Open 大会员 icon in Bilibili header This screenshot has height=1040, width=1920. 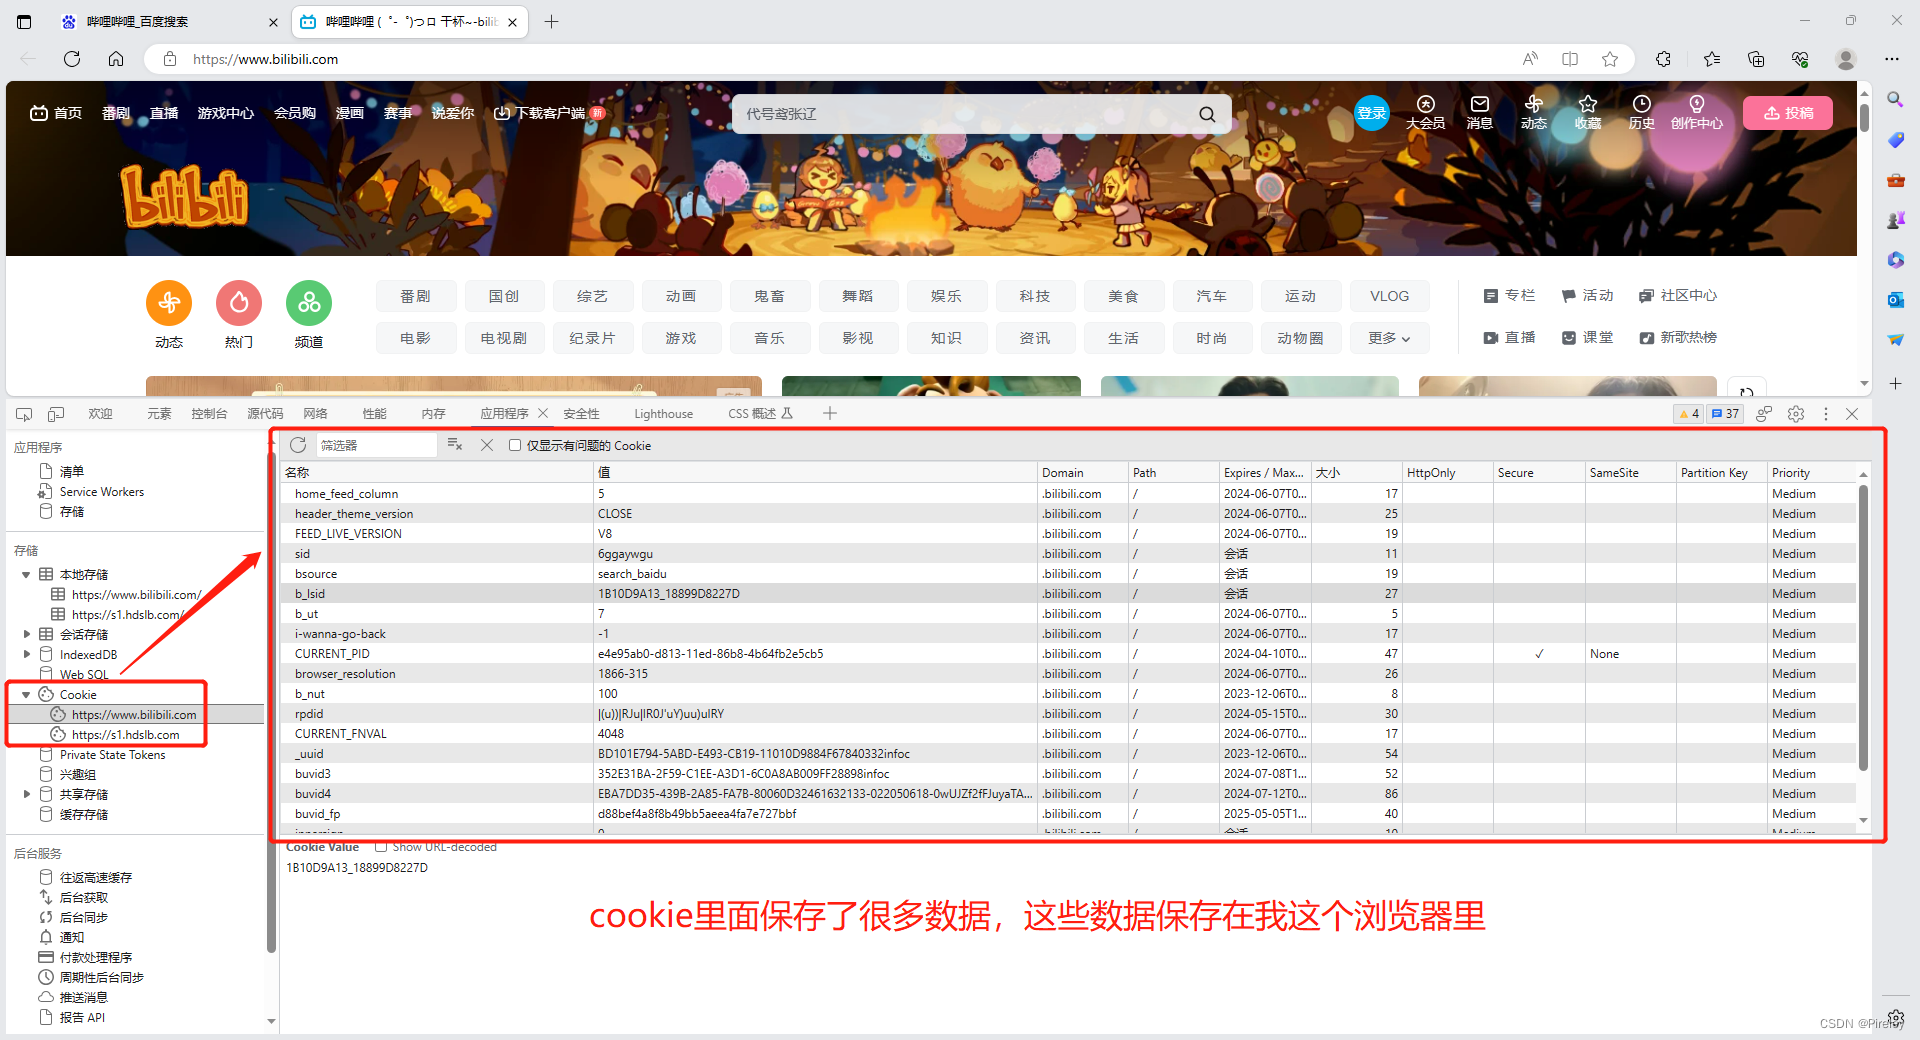1426,112
